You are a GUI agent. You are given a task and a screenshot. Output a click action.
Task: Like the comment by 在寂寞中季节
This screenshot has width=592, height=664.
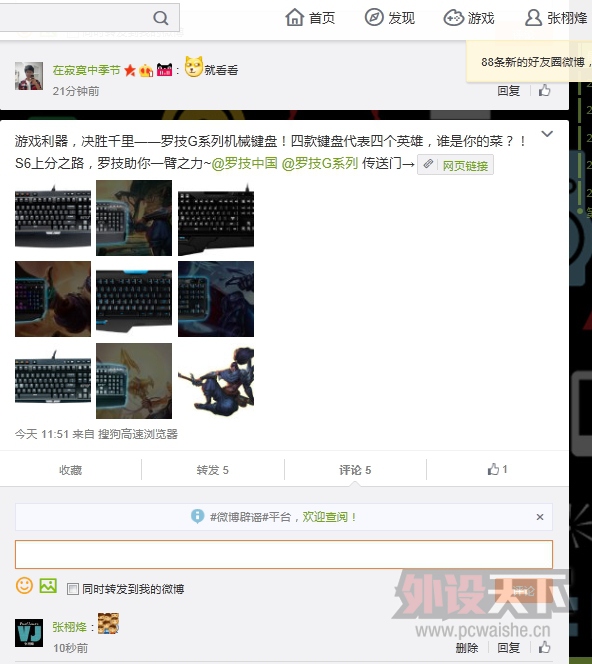[x=544, y=90]
